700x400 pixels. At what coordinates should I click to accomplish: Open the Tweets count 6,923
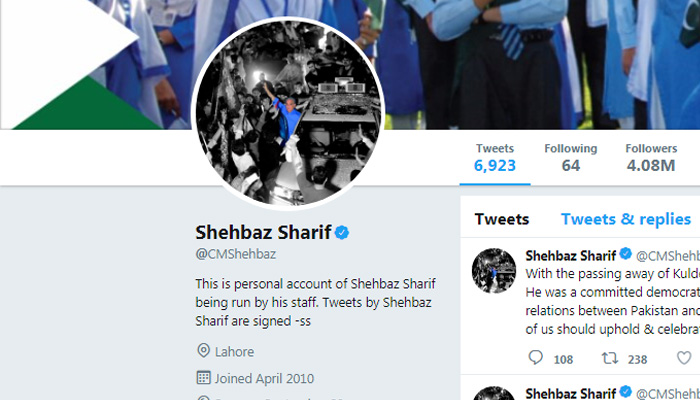(495, 158)
